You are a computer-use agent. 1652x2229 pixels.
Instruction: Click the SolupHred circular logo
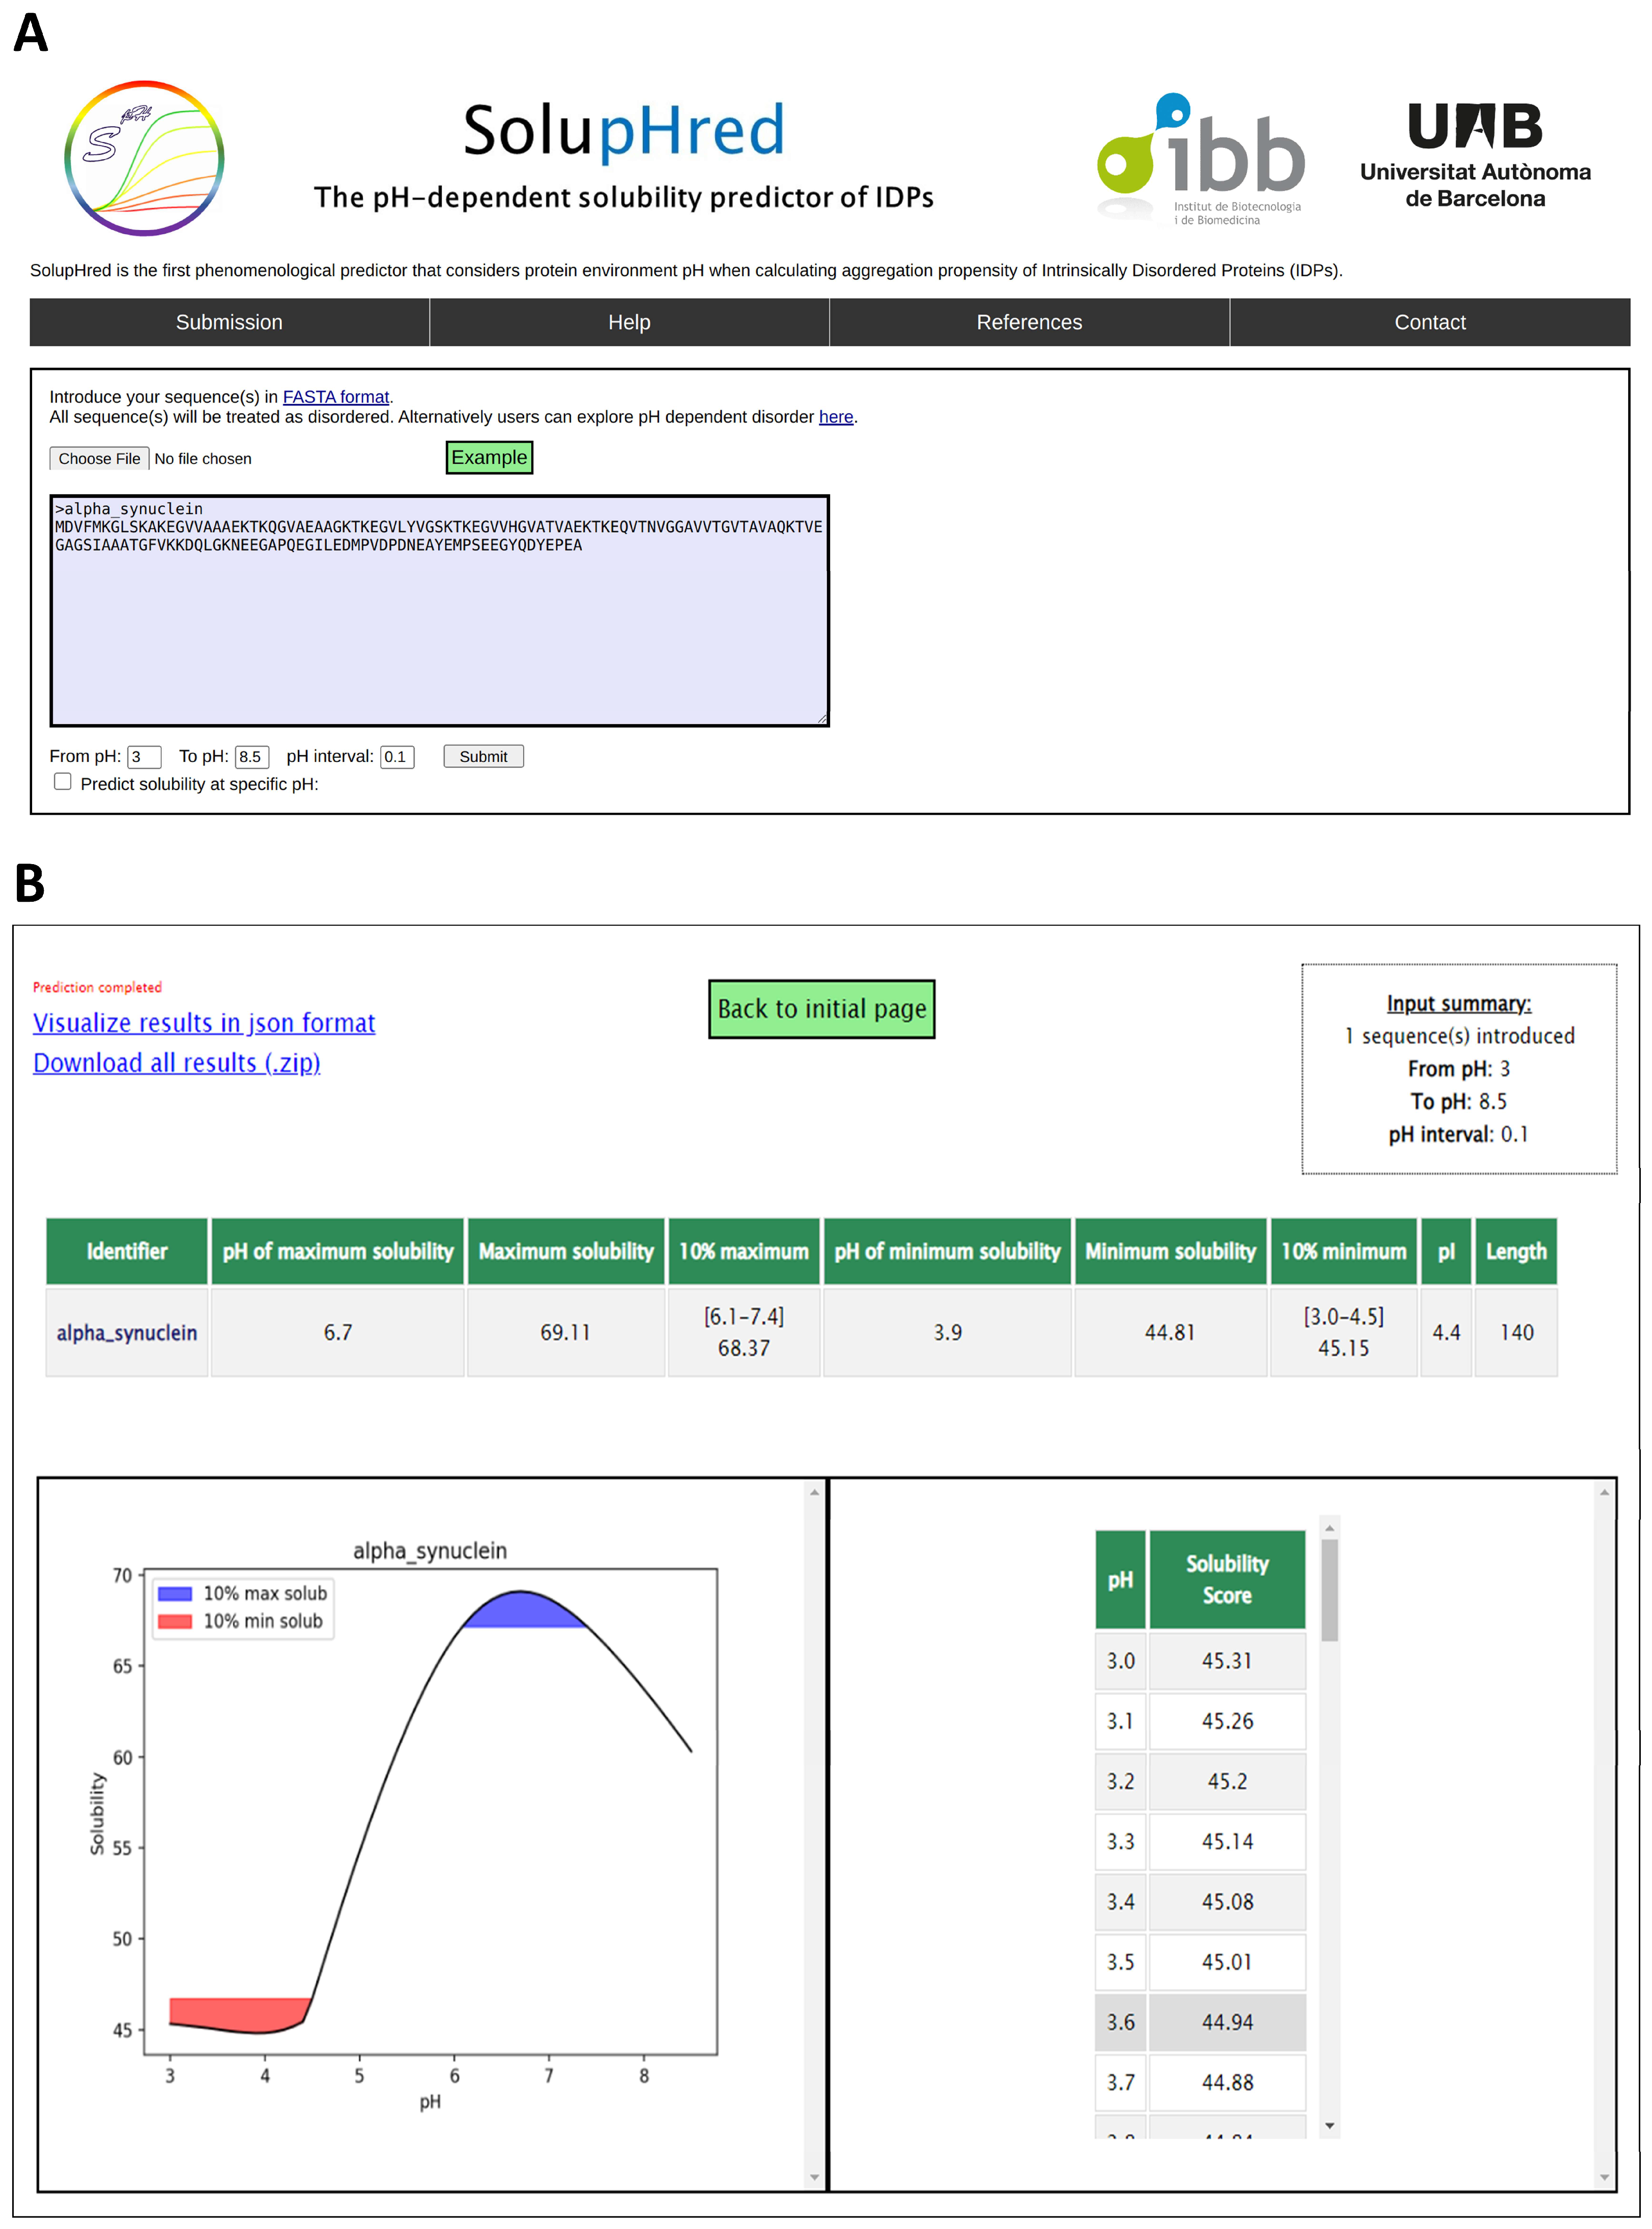click(144, 158)
